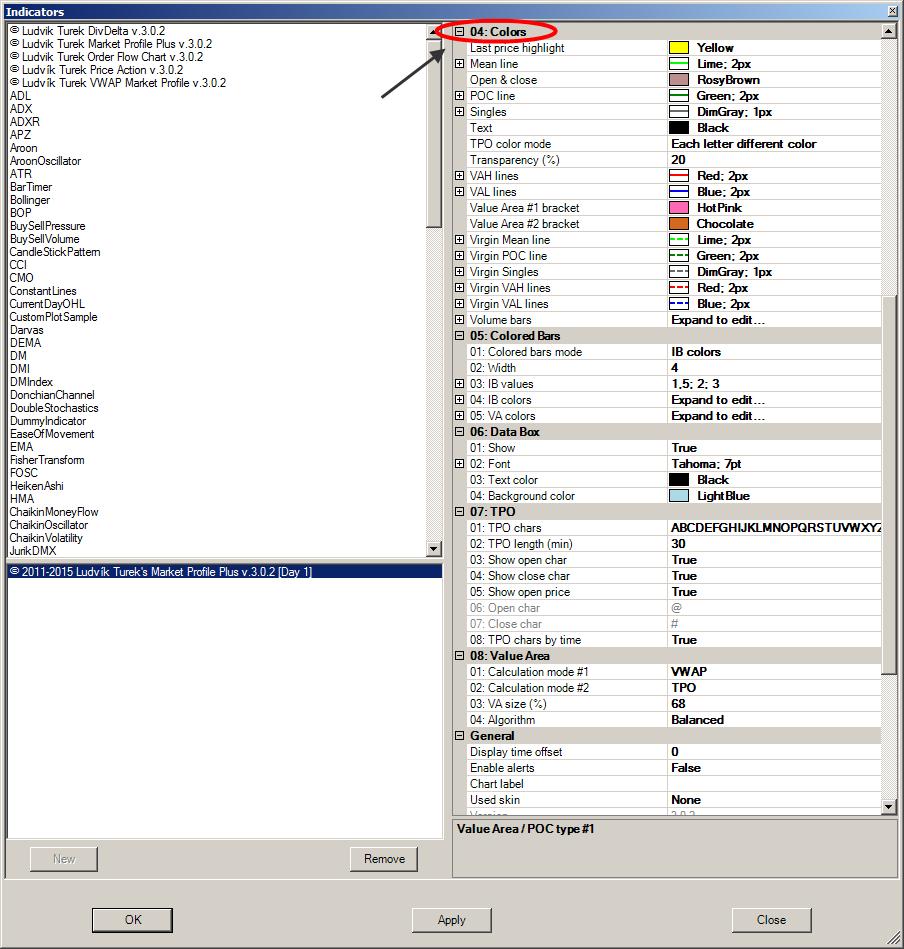Click the 01: Show value True
The image size is (904, 949).
[774, 448]
